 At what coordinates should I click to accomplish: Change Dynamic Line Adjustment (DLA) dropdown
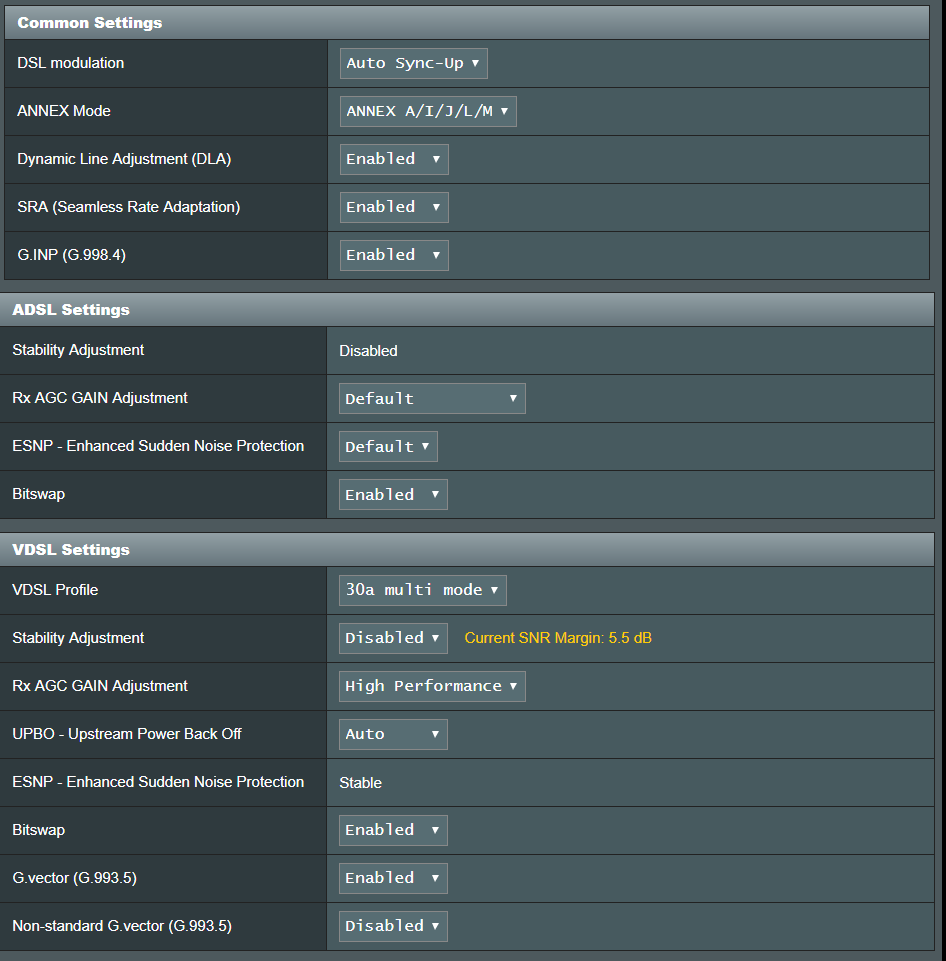[x=394, y=159]
